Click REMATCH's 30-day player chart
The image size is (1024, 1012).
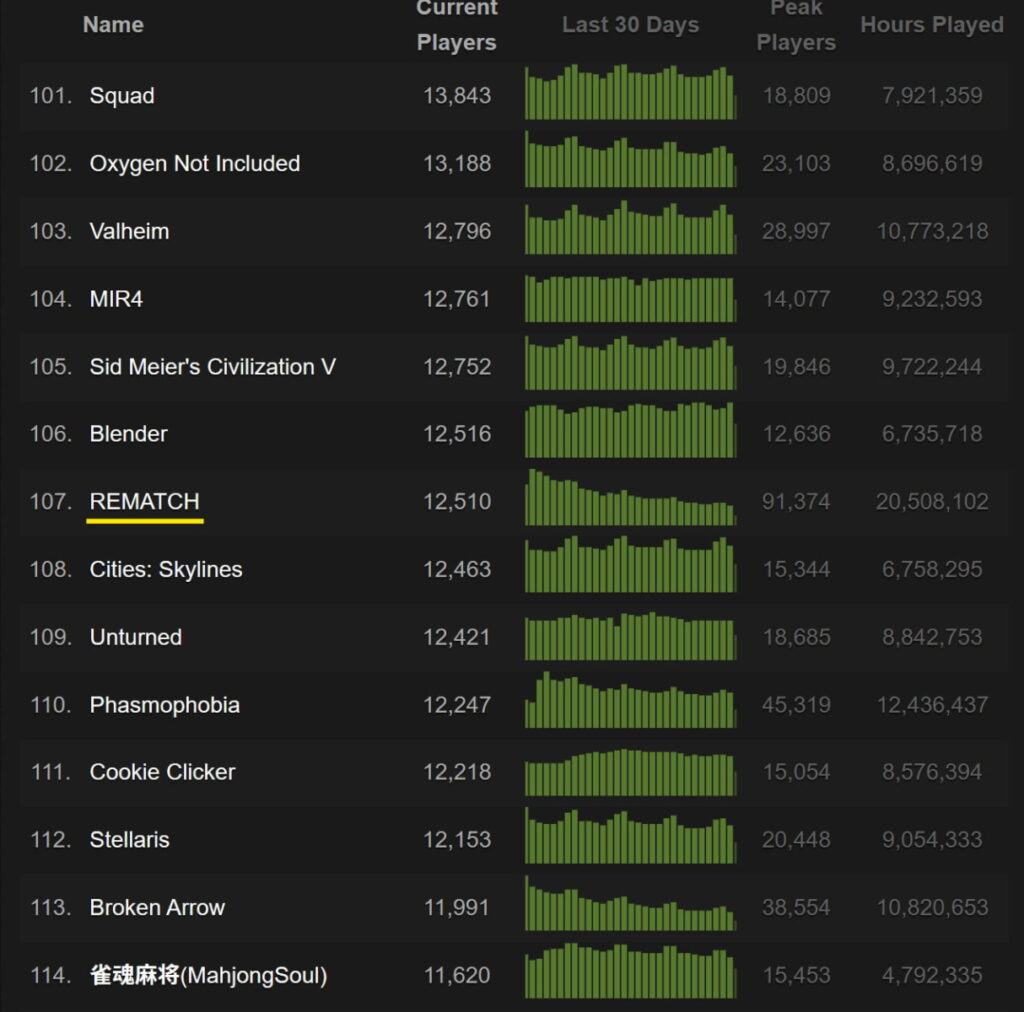pos(630,498)
